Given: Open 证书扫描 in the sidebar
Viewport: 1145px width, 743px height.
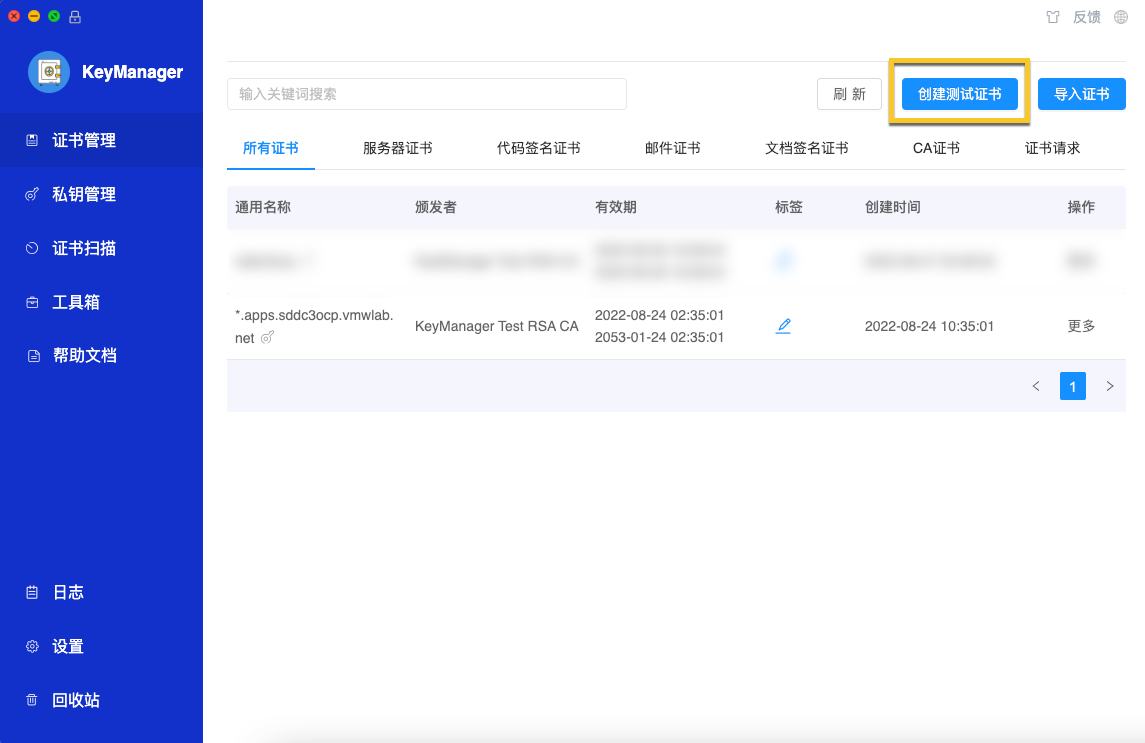Looking at the screenshot, I should [x=102, y=248].
